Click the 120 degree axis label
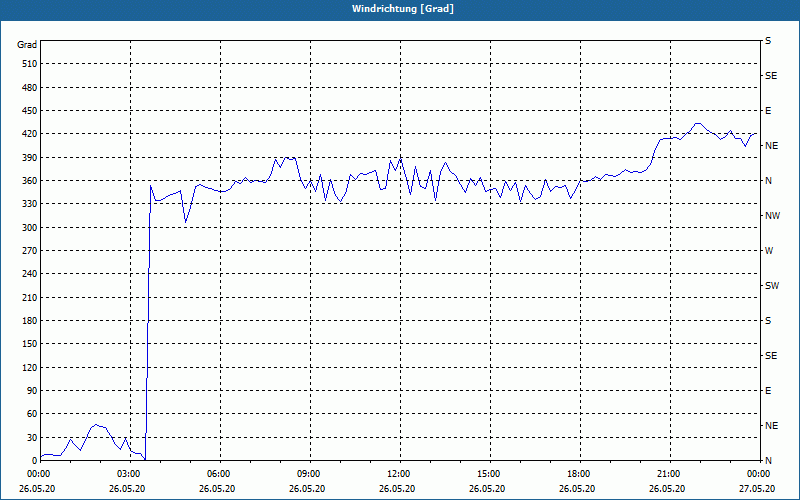 click(30, 367)
